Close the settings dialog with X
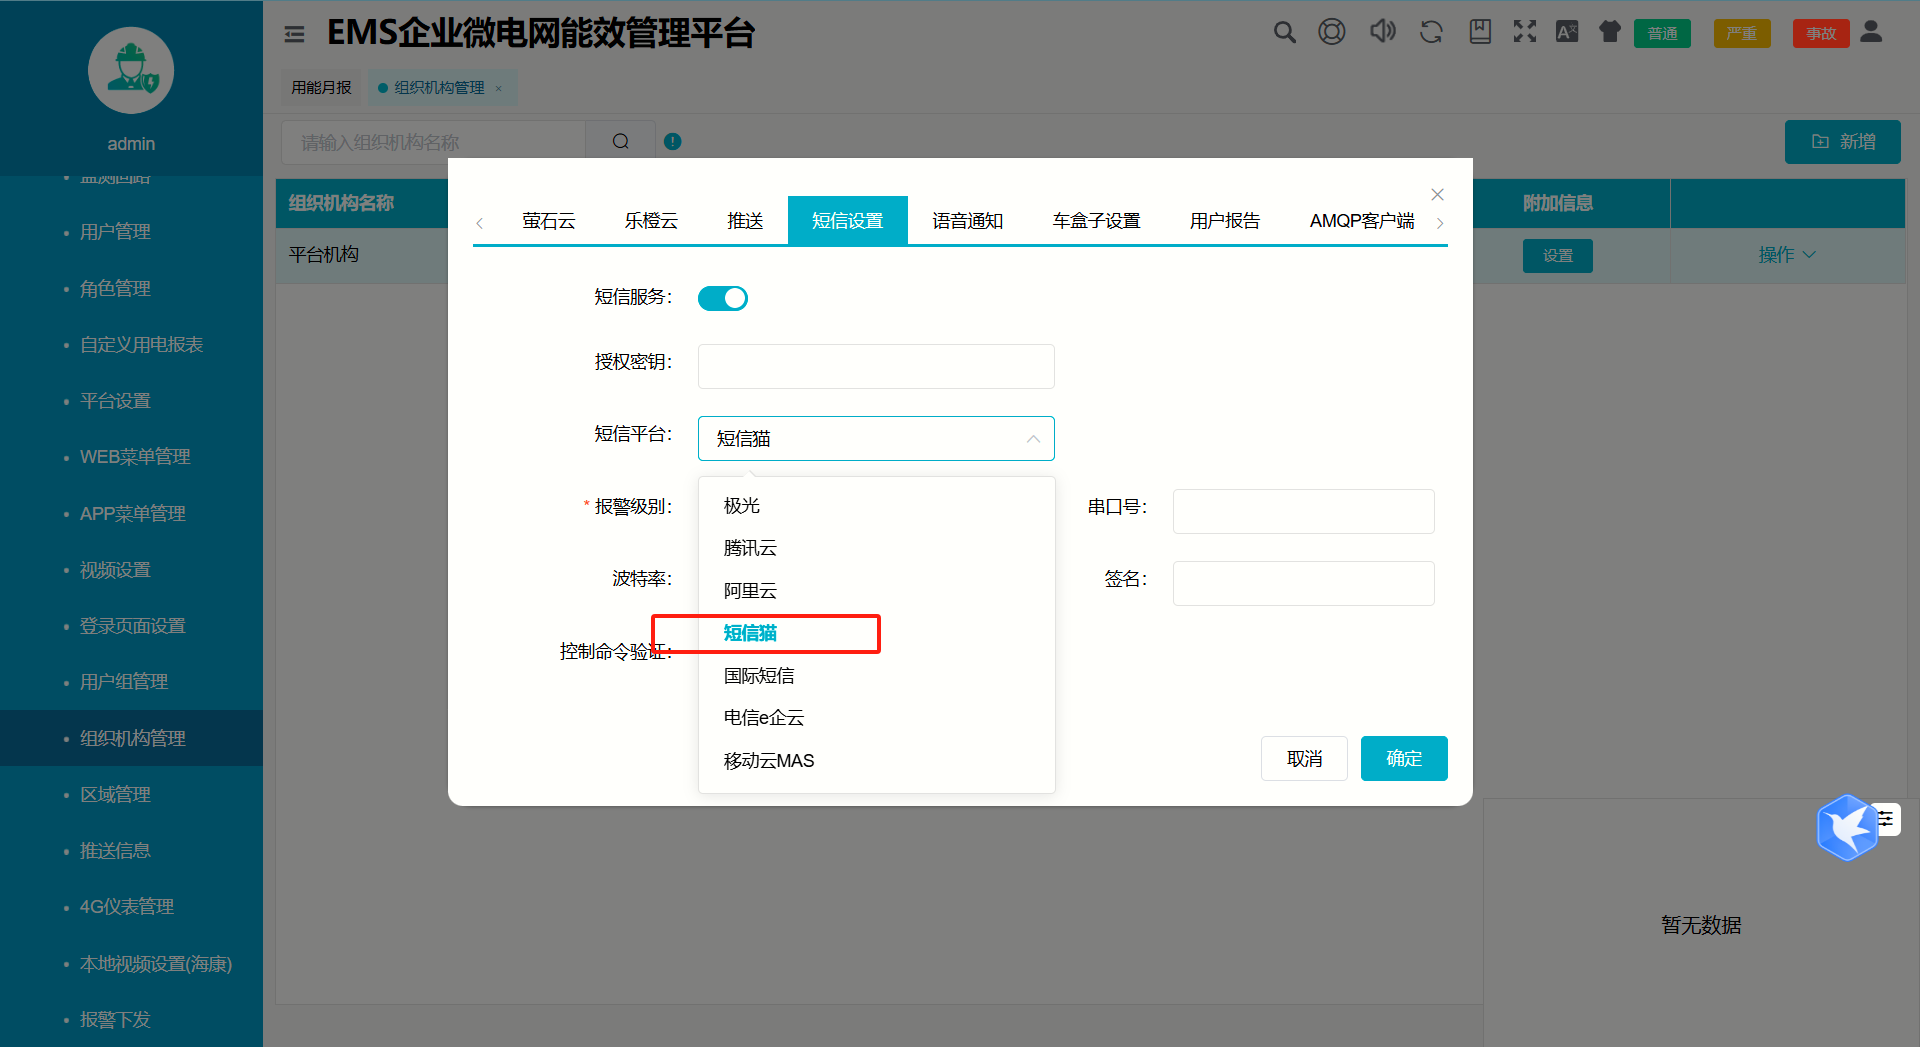The width and height of the screenshot is (1920, 1047). tap(1437, 194)
